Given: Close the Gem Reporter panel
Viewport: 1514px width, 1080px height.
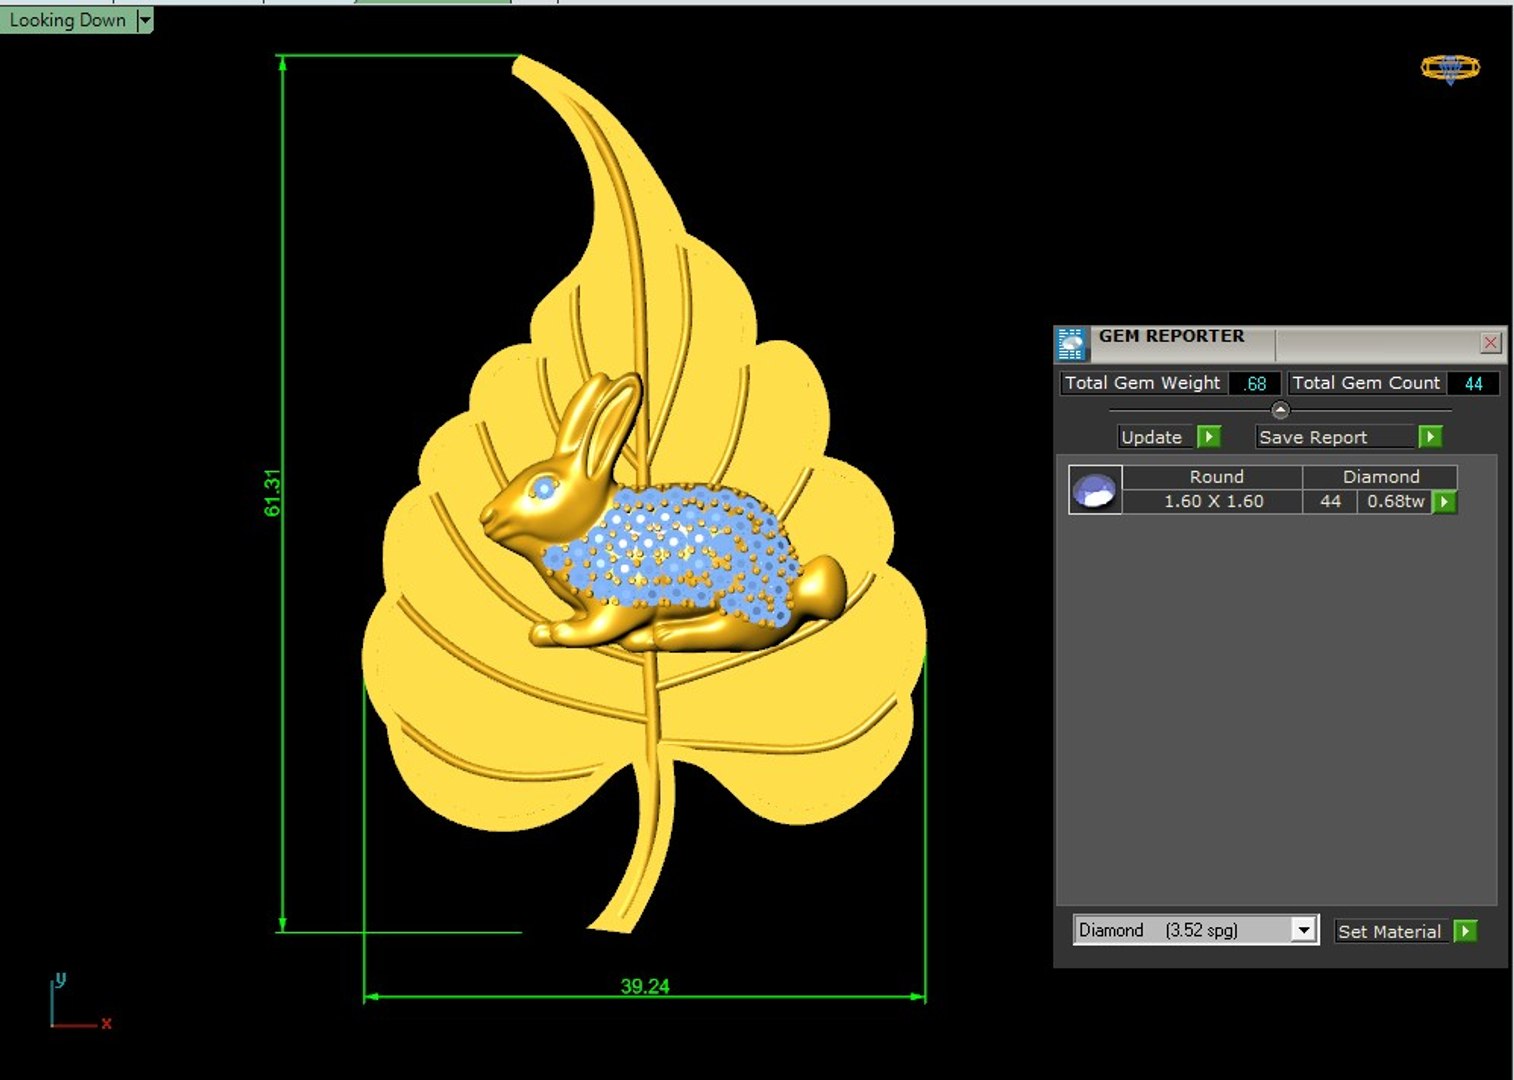Looking at the screenshot, I should point(1490,342).
